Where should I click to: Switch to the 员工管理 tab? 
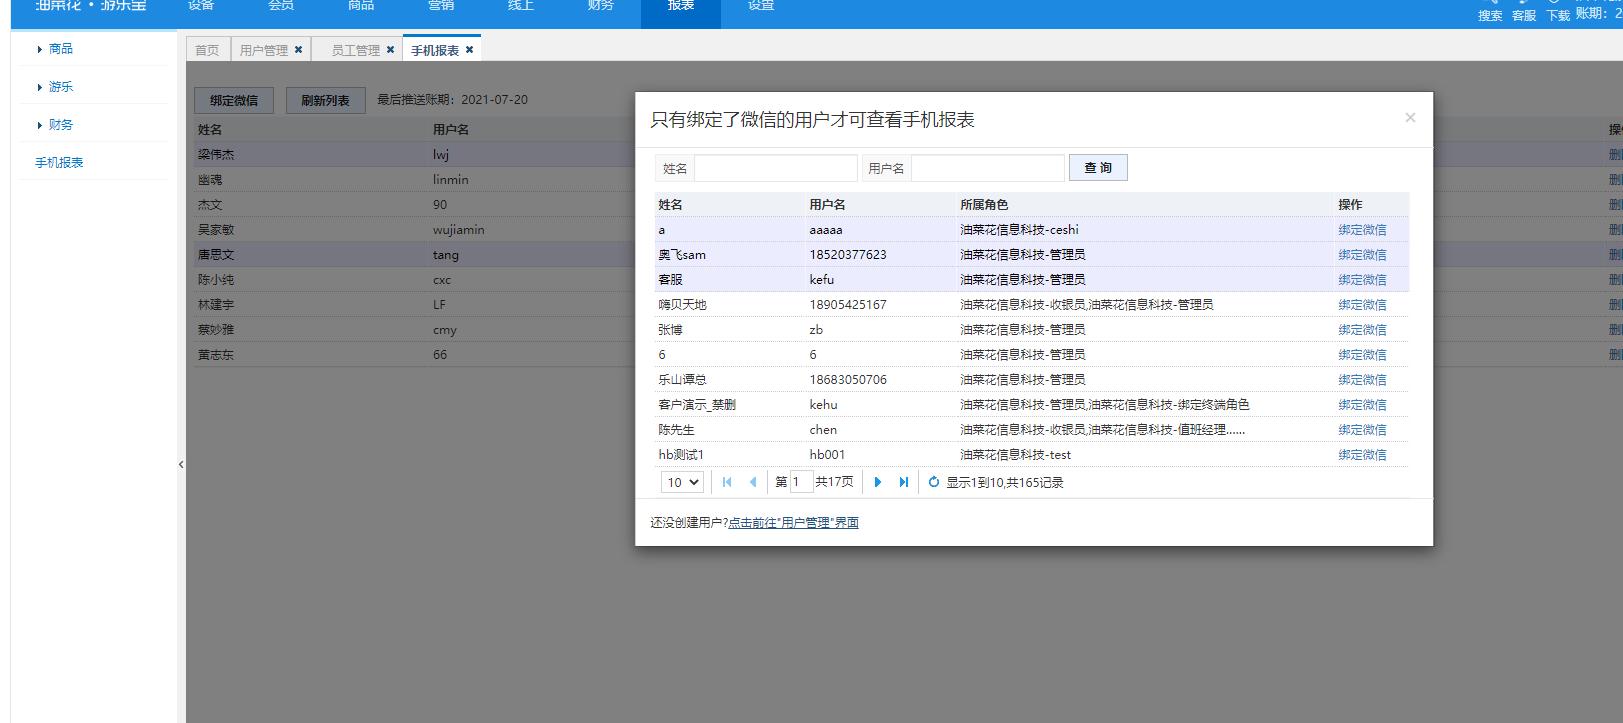(355, 49)
